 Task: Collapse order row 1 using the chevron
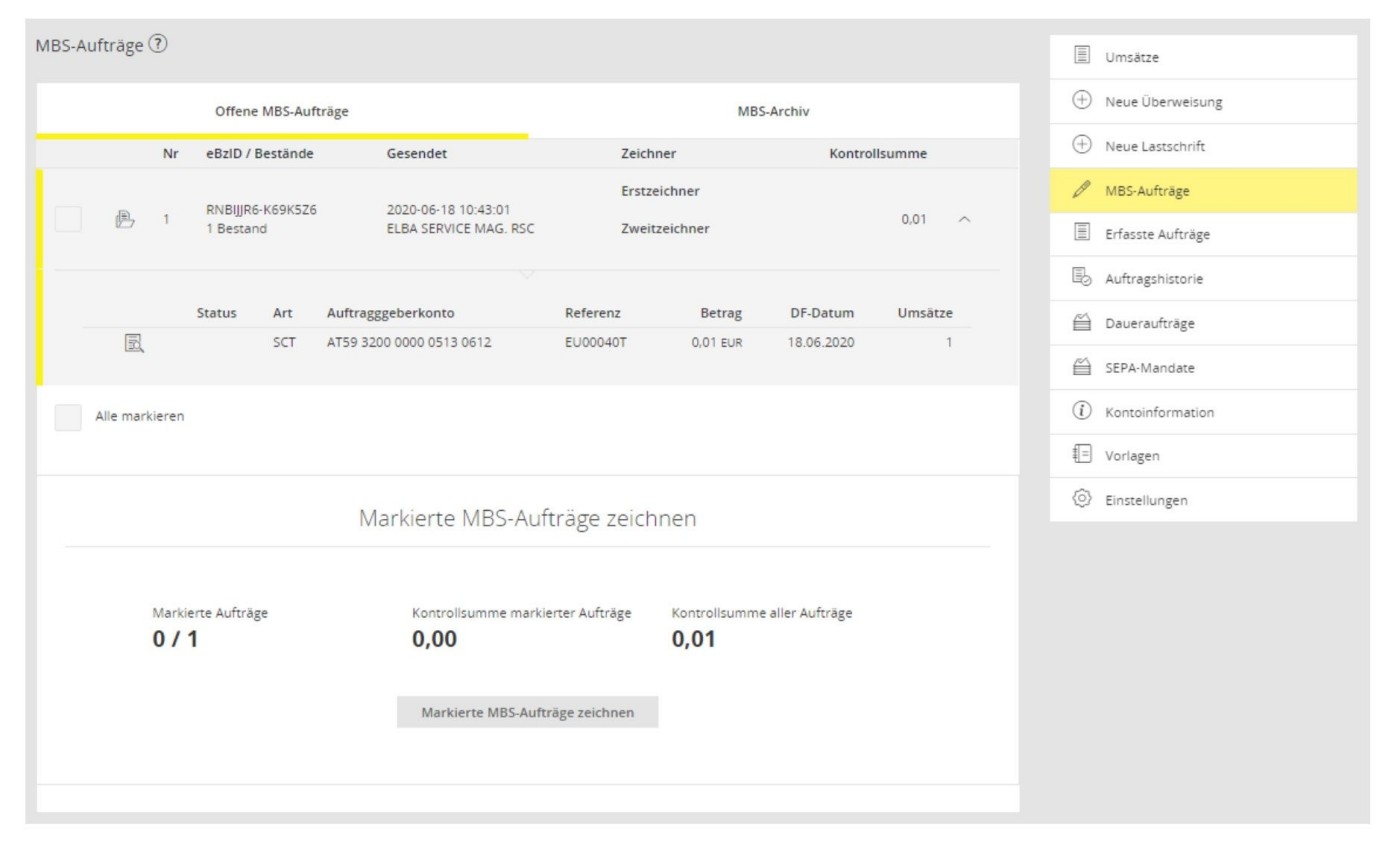click(x=964, y=219)
